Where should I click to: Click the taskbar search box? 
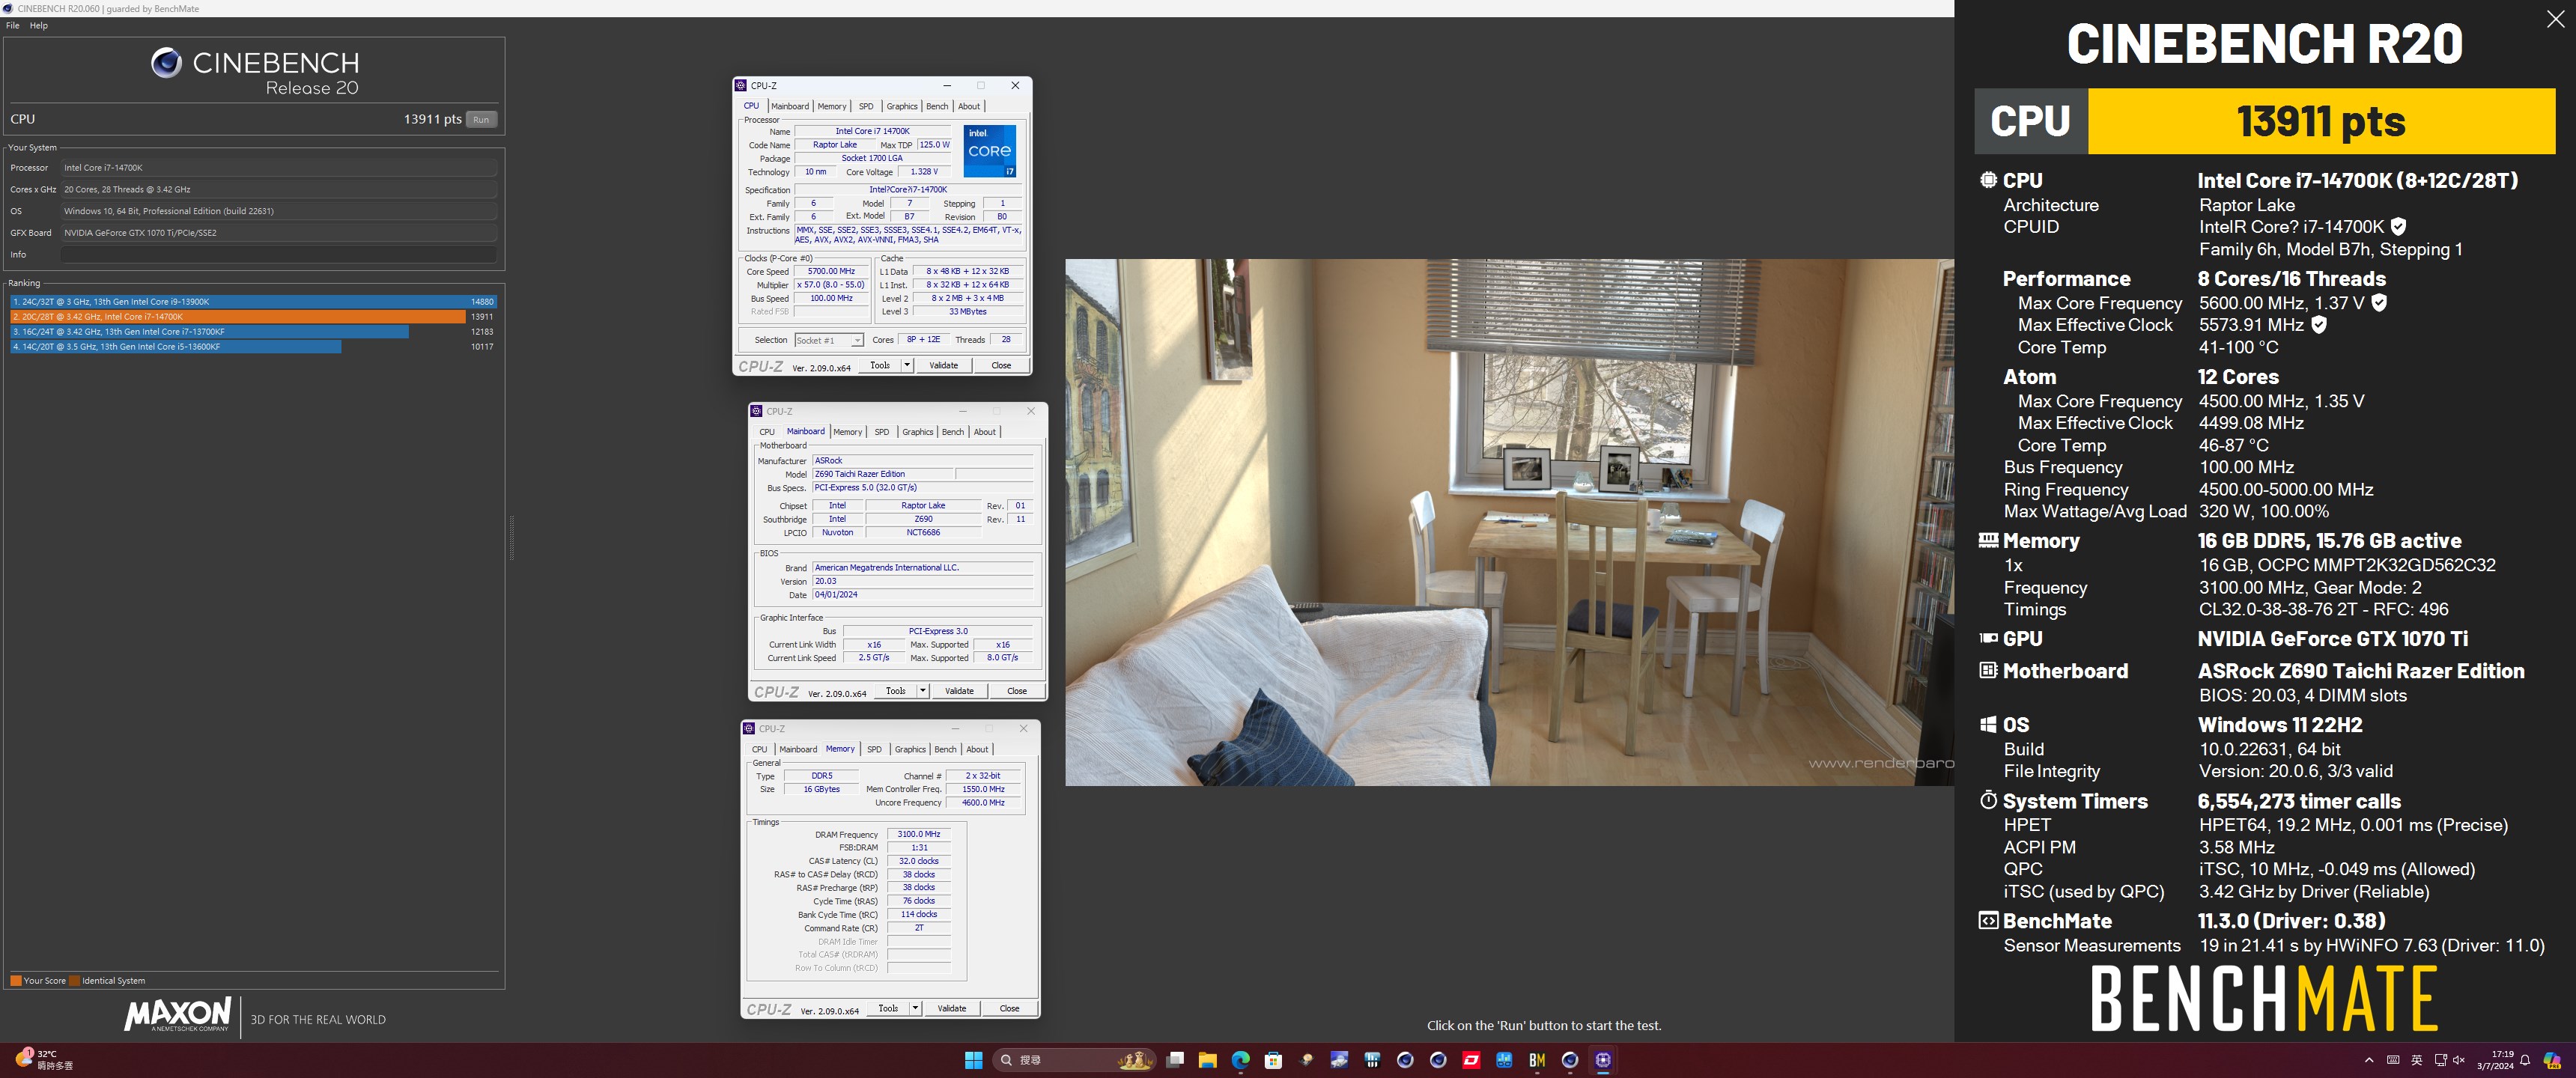(1075, 1060)
